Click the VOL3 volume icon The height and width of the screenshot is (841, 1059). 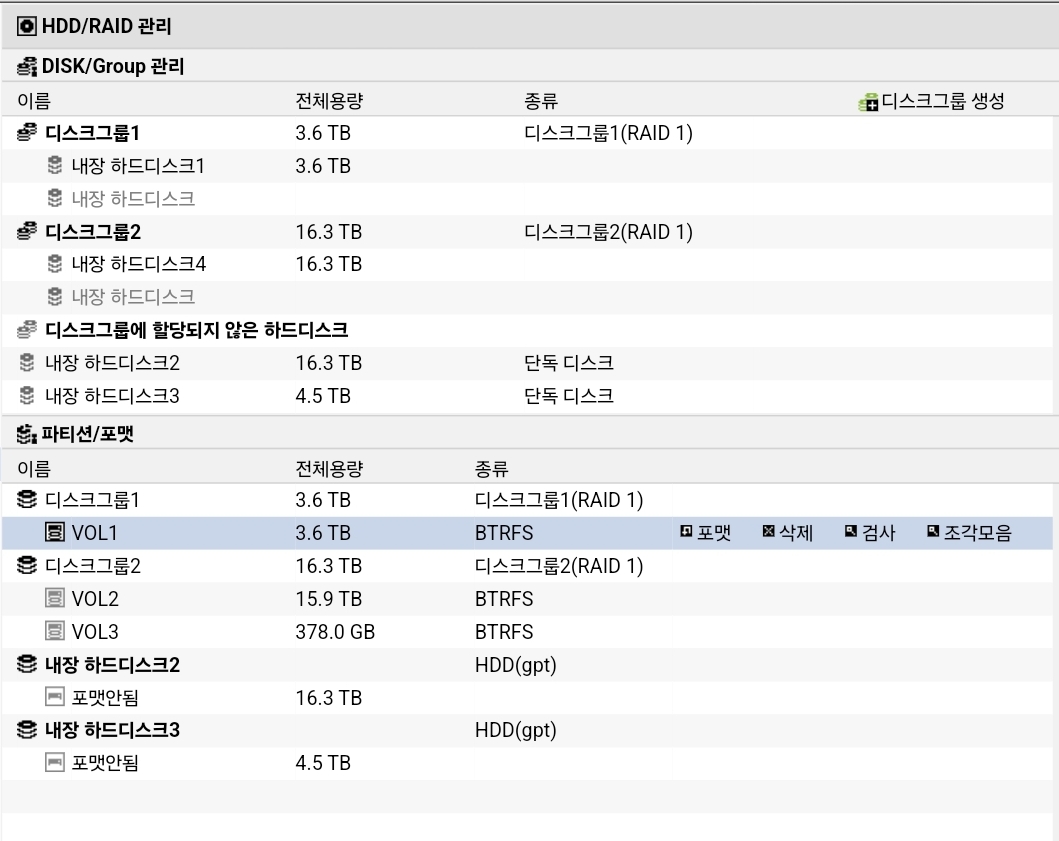pyautogui.click(x=55, y=631)
